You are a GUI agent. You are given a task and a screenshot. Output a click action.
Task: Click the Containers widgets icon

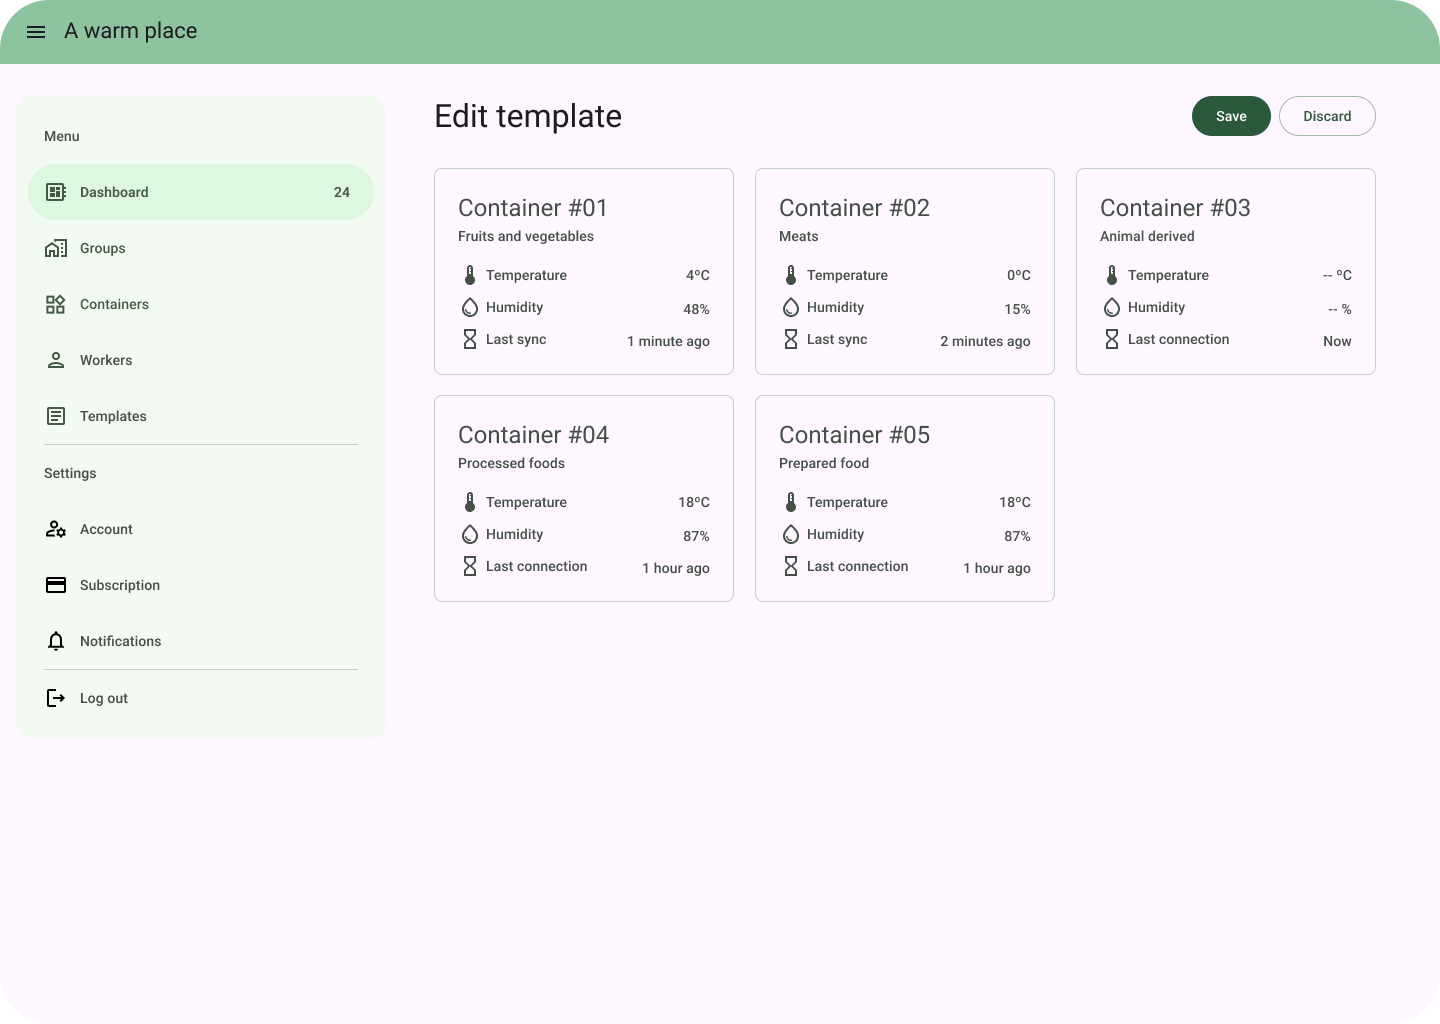point(56,304)
